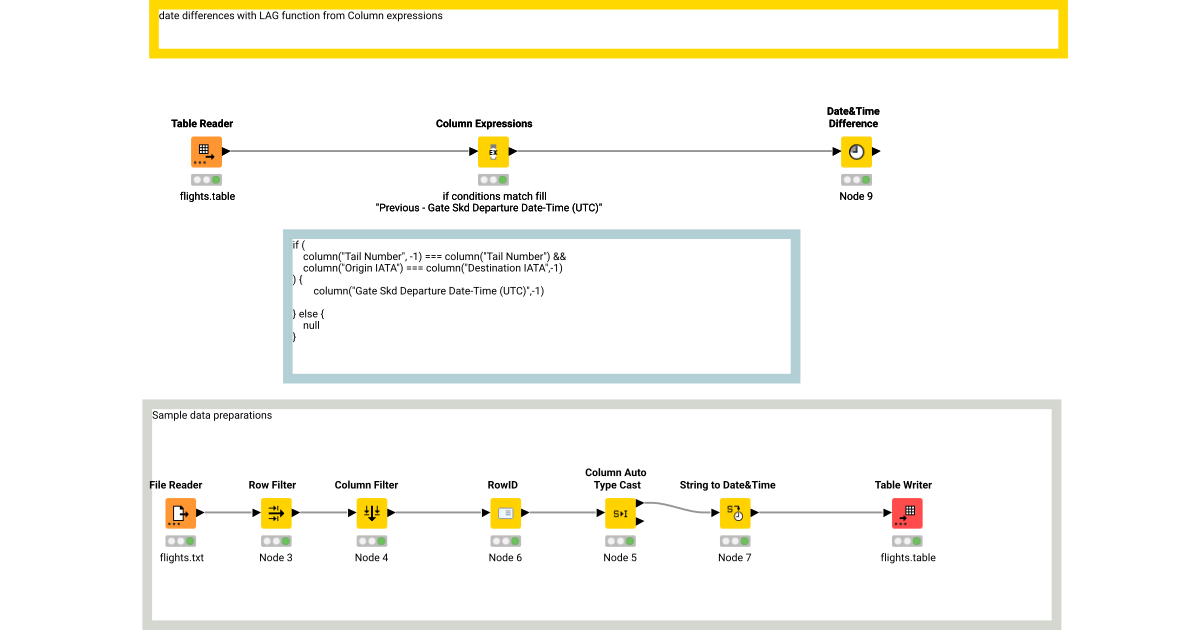Image resolution: width=1200 pixels, height=630 pixels.
Task: Click status lights under RowID node
Action: (x=505, y=541)
